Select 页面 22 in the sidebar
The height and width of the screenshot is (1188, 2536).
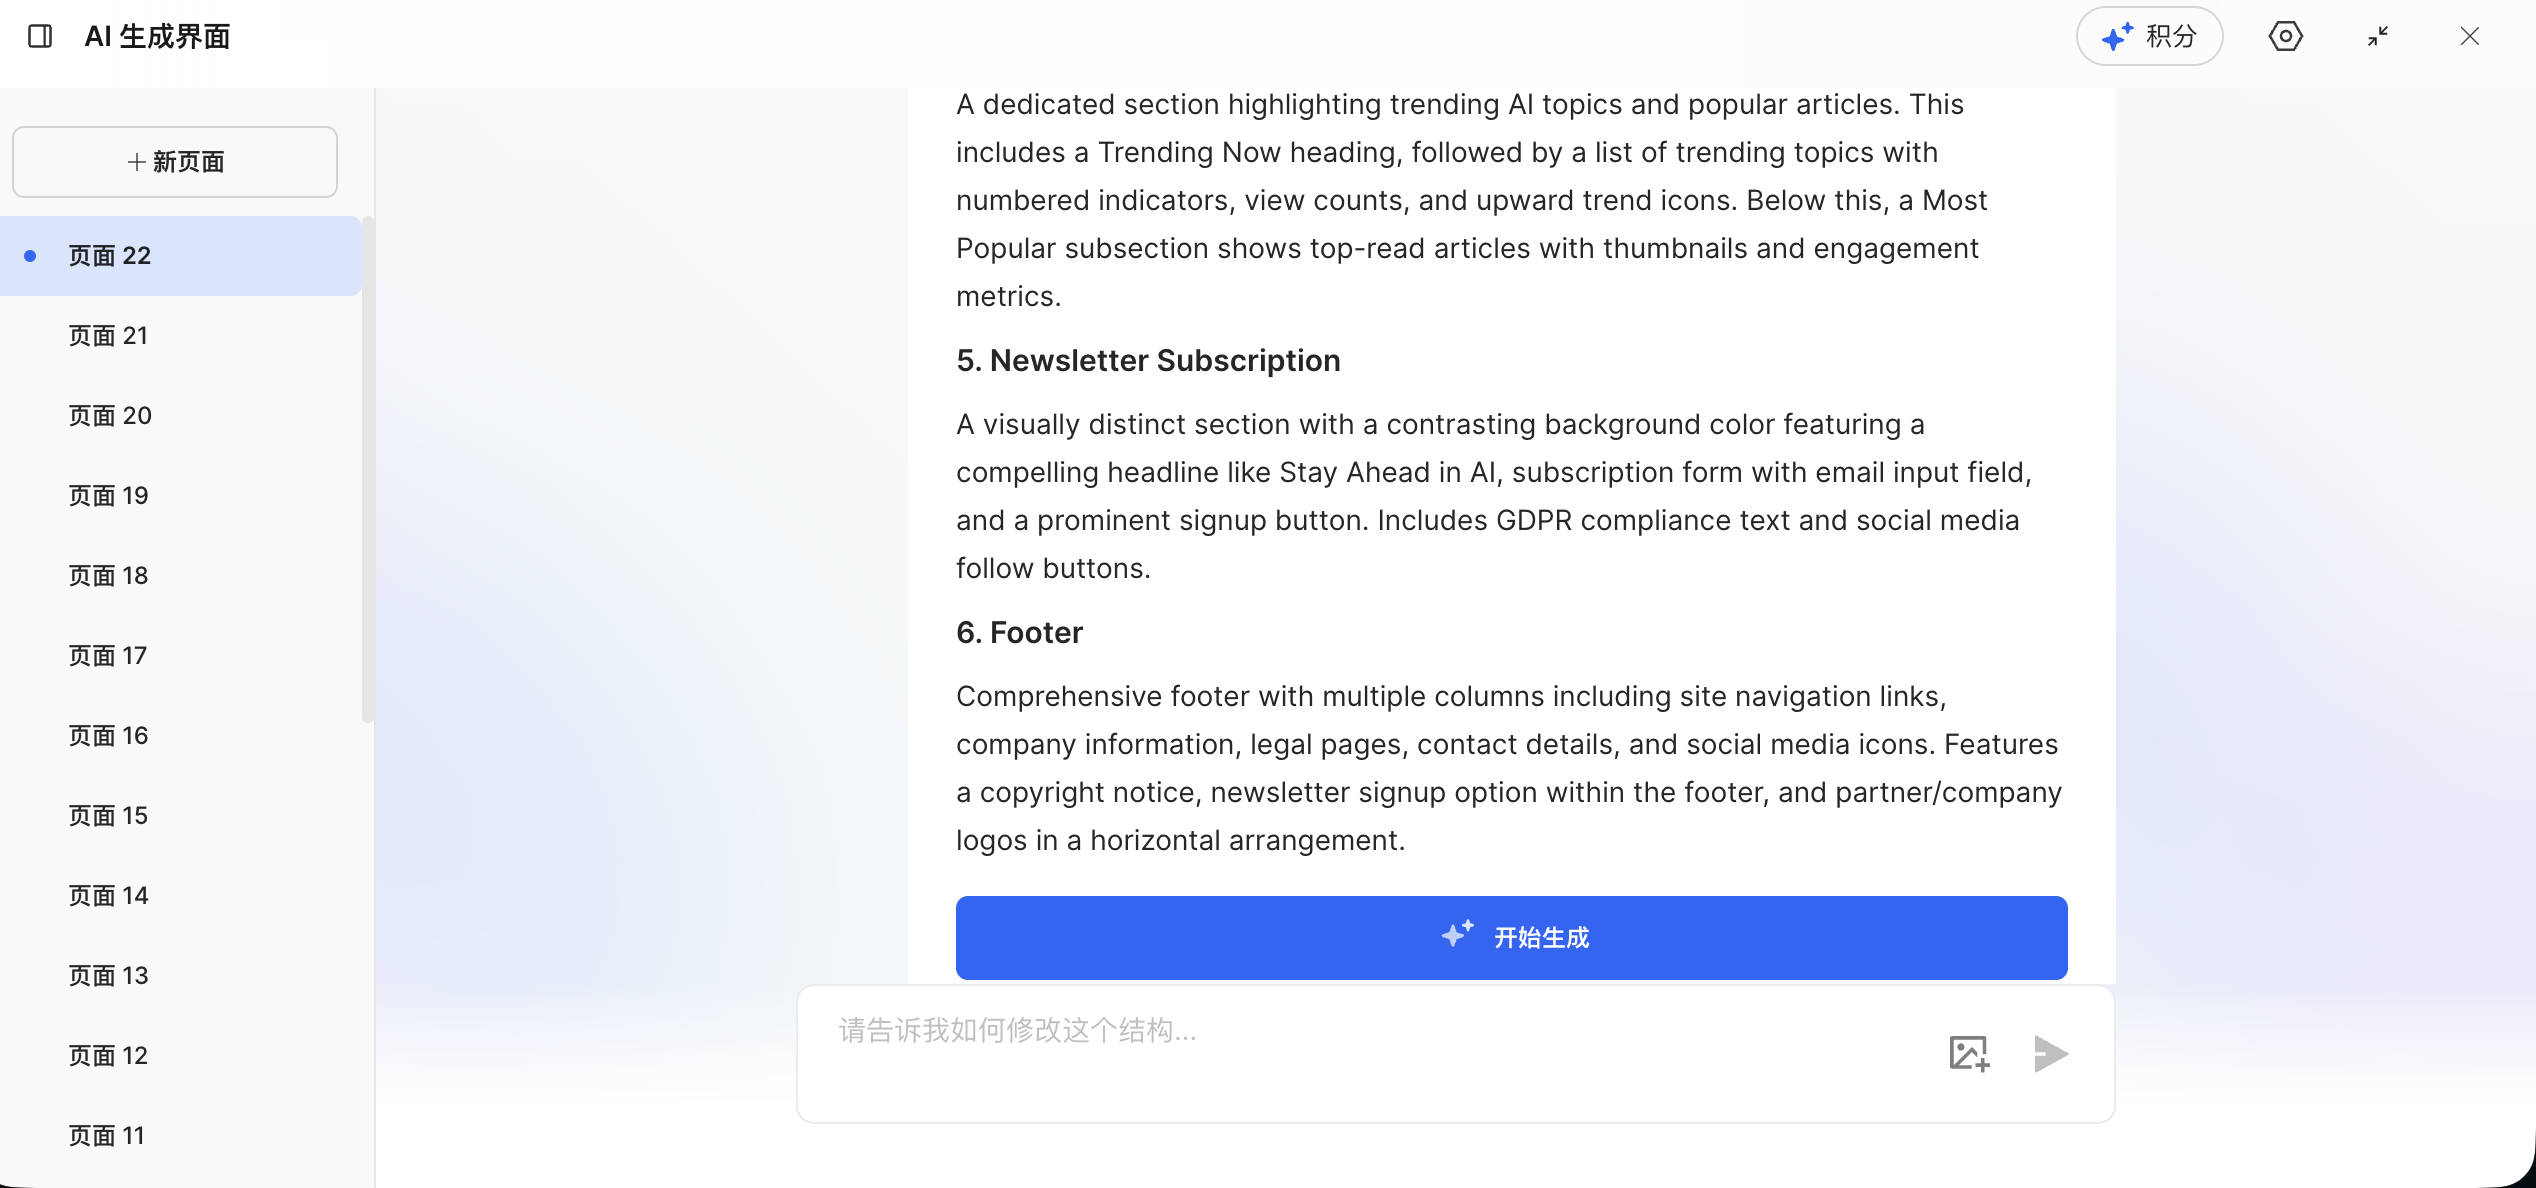coord(180,256)
